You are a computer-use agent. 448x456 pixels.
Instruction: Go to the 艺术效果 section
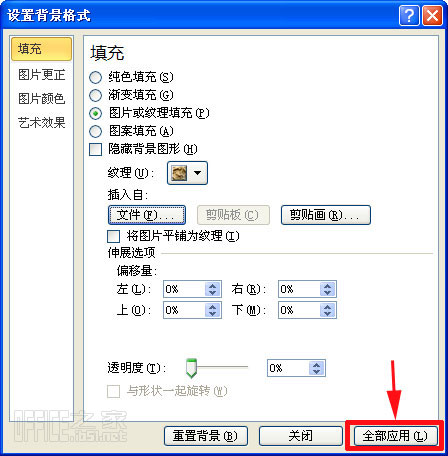click(41, 123)
